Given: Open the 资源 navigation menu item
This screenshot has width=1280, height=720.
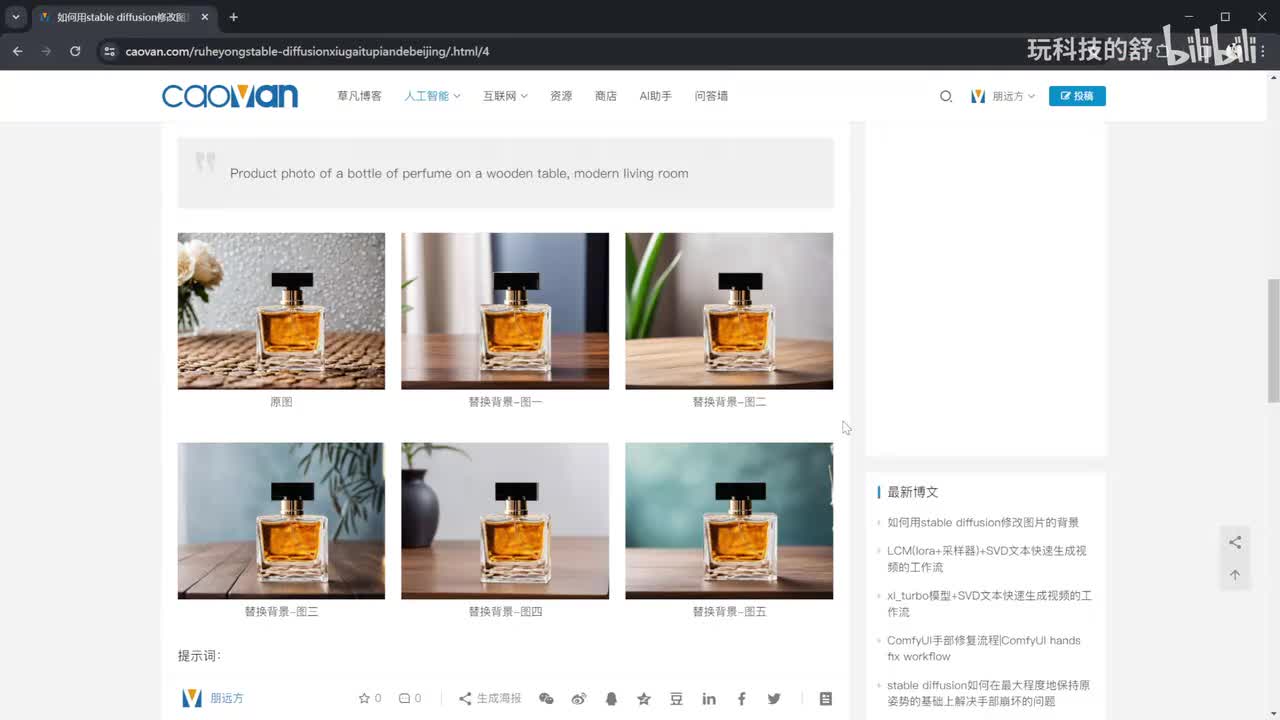Looking at the screenshot, I should coord(561,97).
